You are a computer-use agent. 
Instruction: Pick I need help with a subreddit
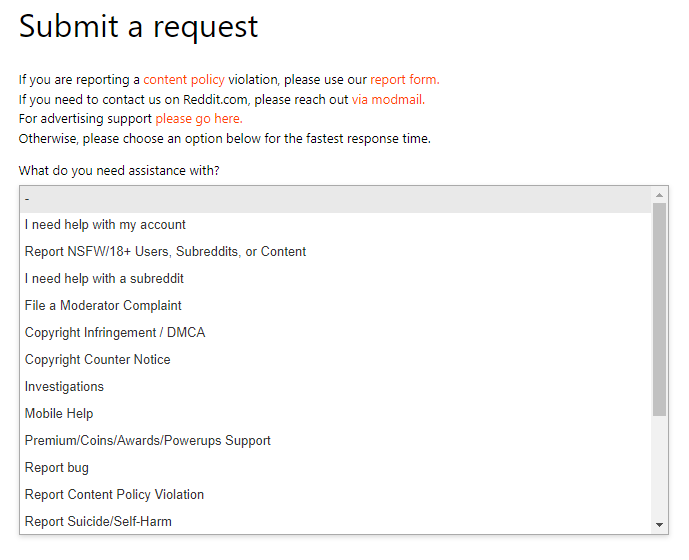coord(104,279)
